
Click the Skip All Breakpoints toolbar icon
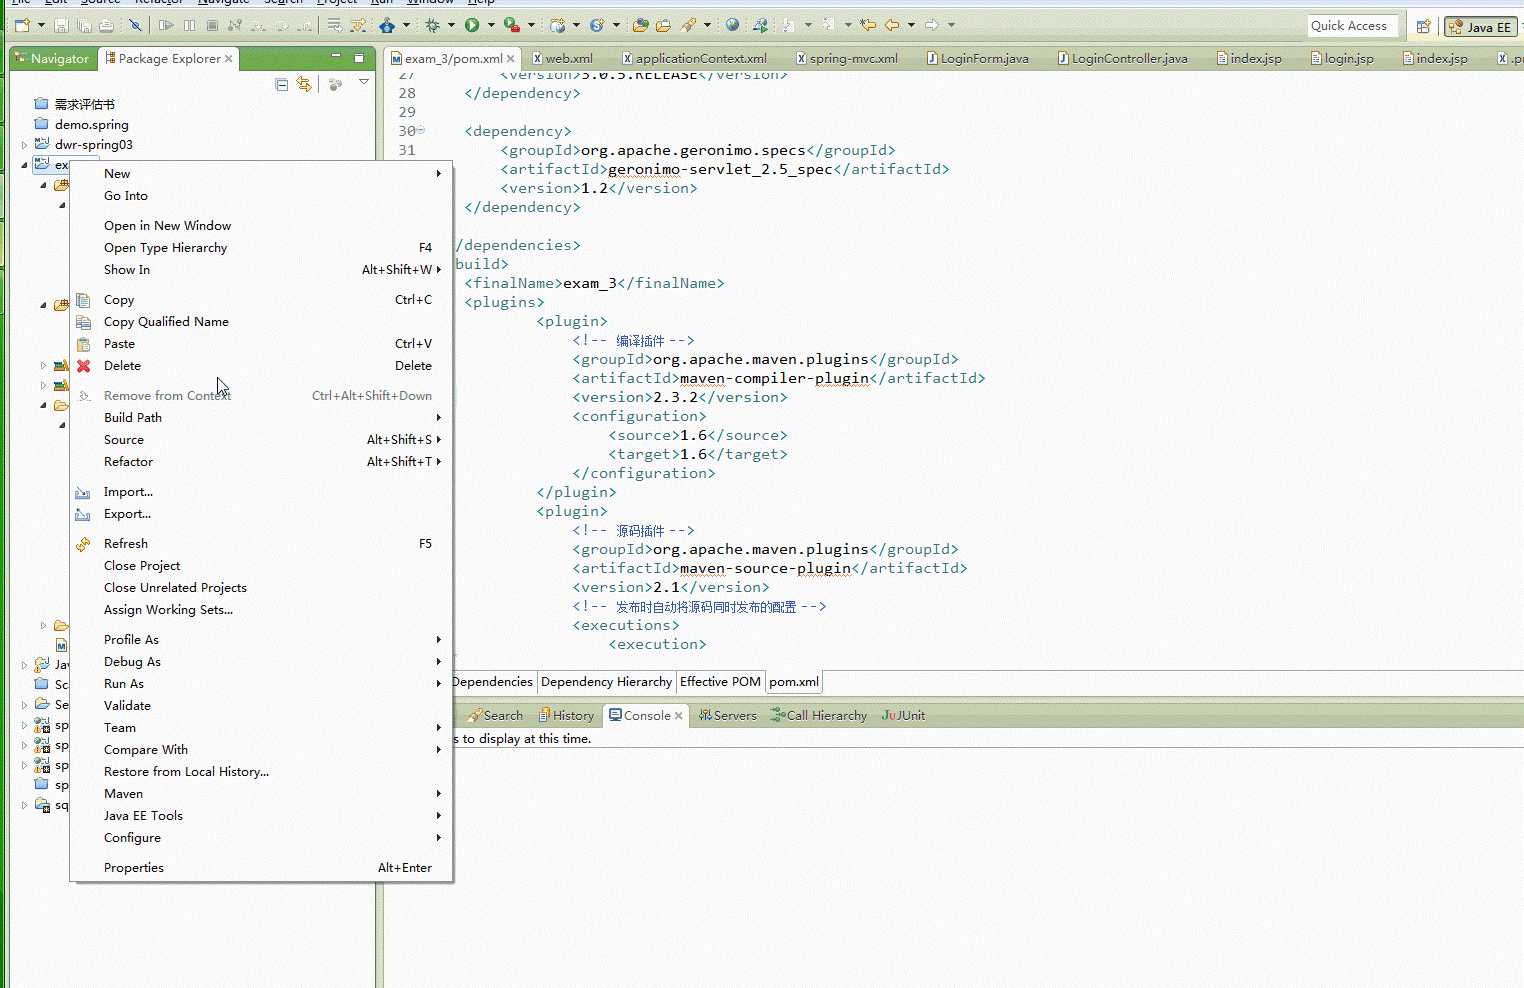(x=135, y=25)
